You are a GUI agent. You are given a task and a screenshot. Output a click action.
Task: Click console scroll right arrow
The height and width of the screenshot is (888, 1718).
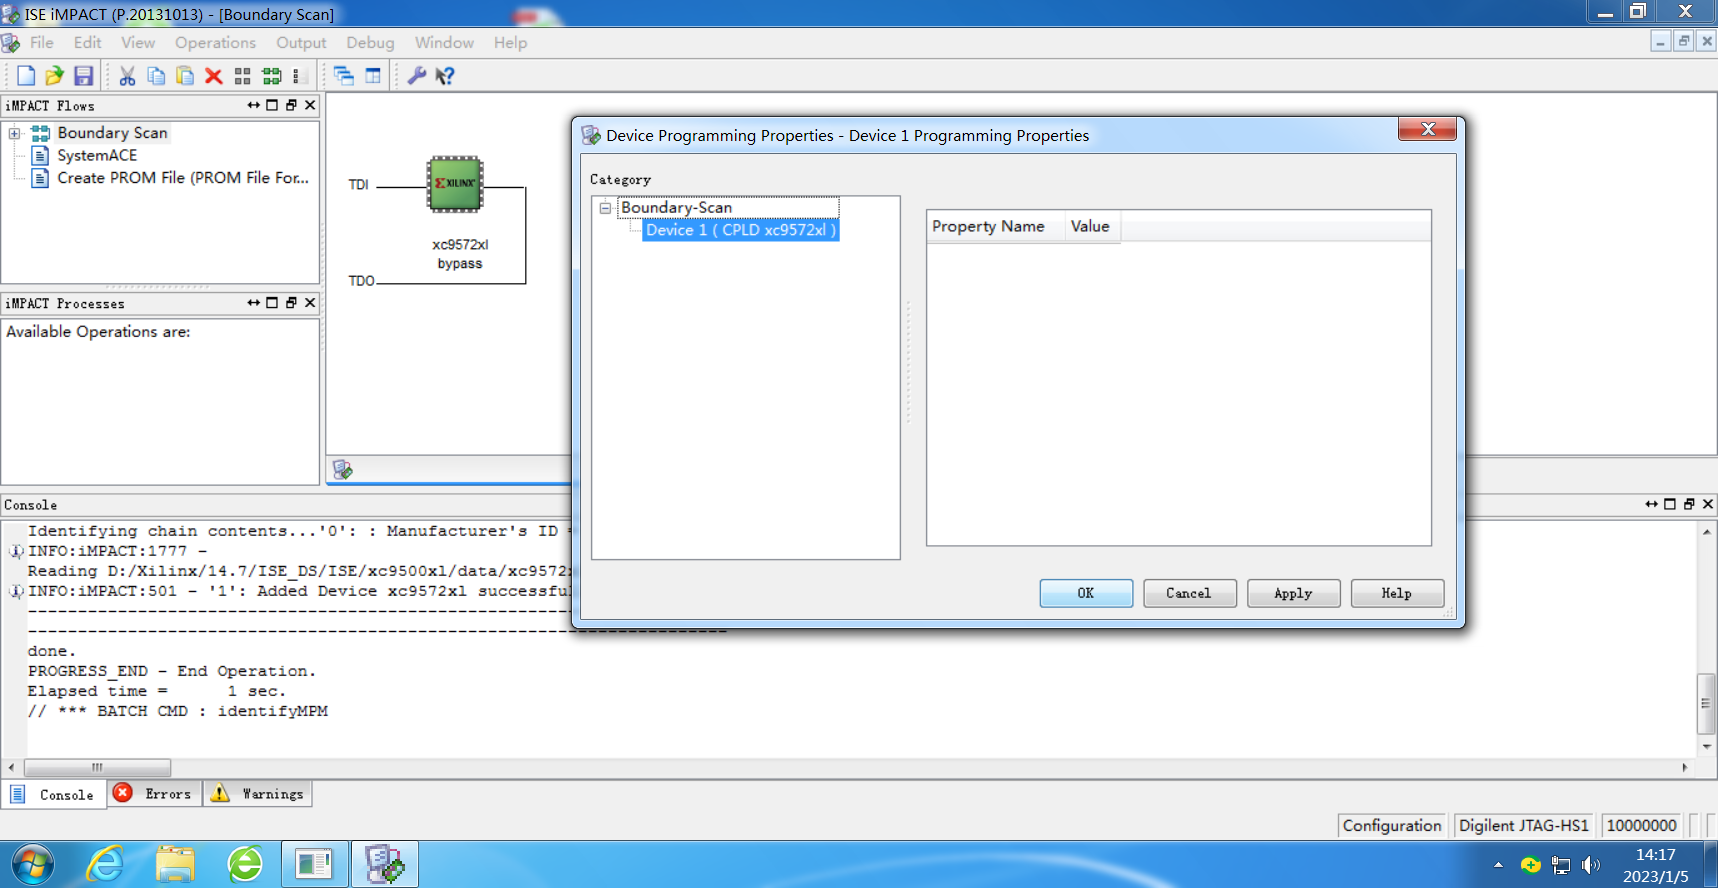point(1685,768)
